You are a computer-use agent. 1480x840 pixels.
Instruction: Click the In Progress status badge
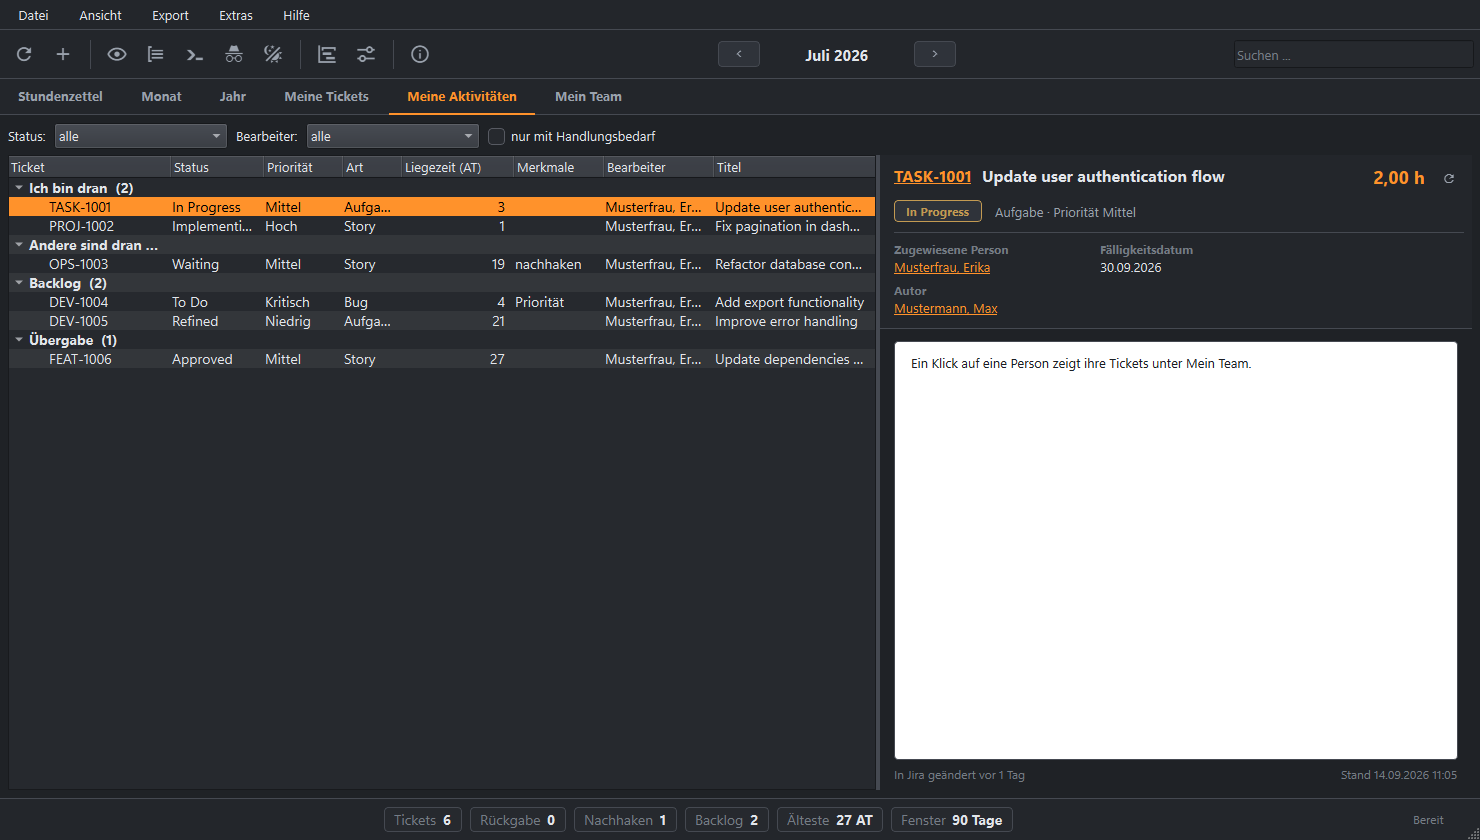pyautogui.click(x=937, y=212)
